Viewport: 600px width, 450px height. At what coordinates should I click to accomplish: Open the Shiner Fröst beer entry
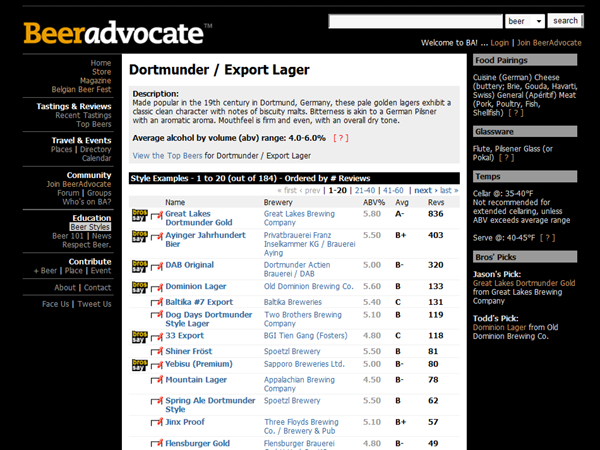click(188, 351)
